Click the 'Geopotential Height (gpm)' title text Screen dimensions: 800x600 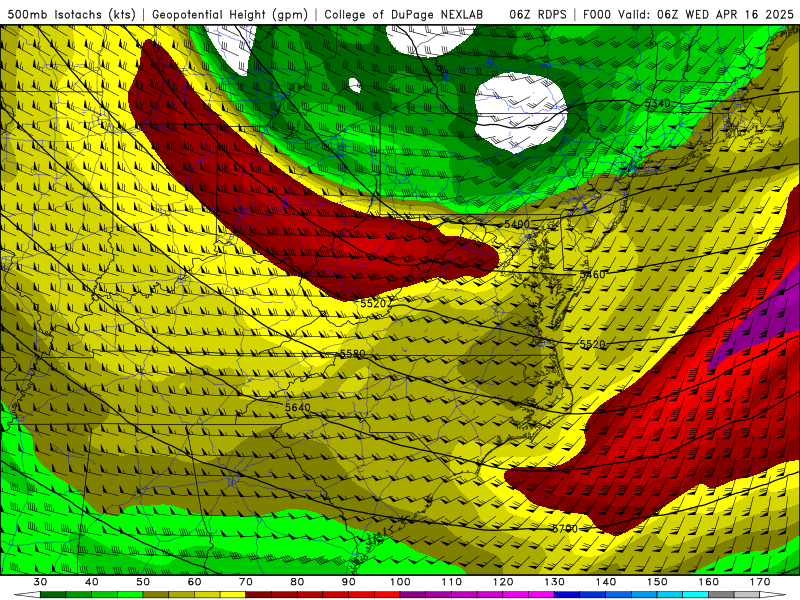tap(230, 14)
